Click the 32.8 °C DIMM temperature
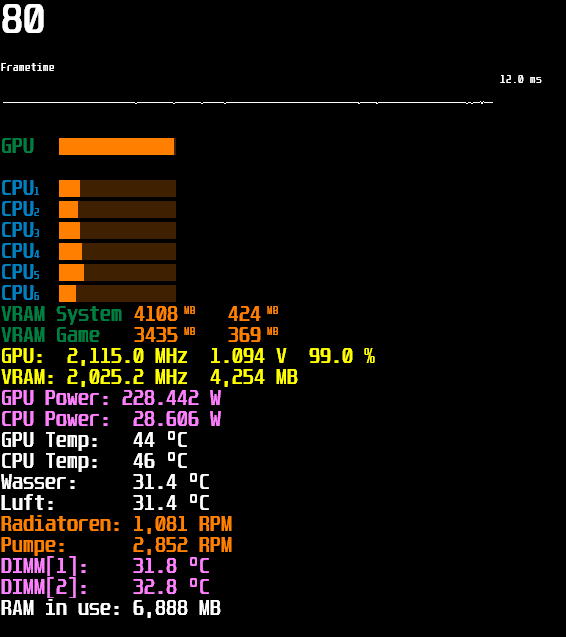 [x=171, y=587]
